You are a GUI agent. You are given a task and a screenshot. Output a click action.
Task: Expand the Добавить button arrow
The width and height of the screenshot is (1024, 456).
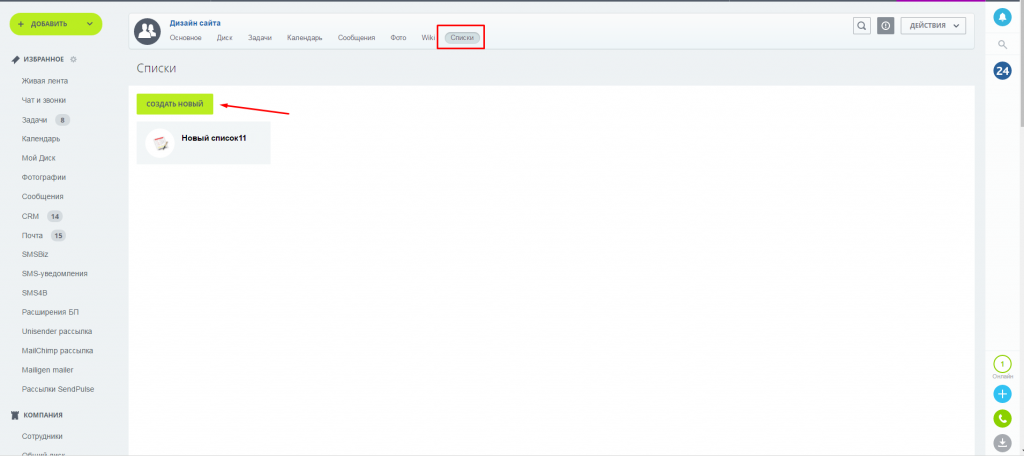click(89, 24)
